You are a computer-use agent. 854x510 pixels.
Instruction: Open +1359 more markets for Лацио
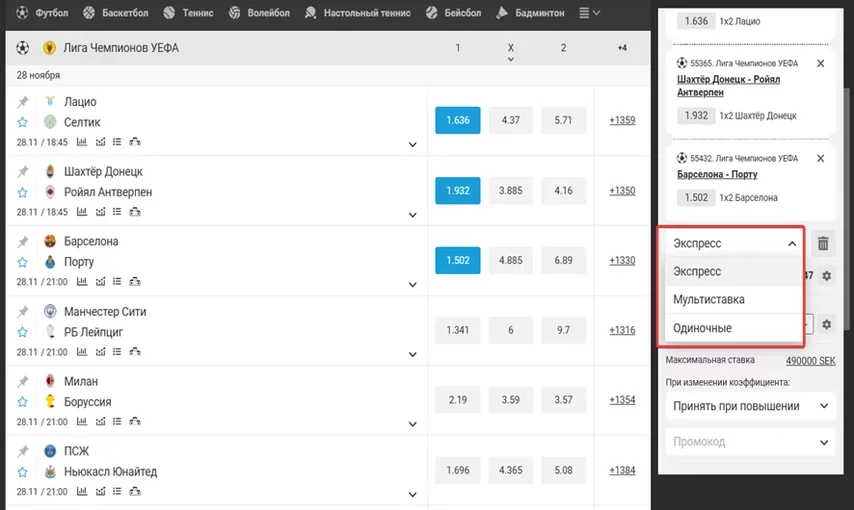tap(622, 120)
